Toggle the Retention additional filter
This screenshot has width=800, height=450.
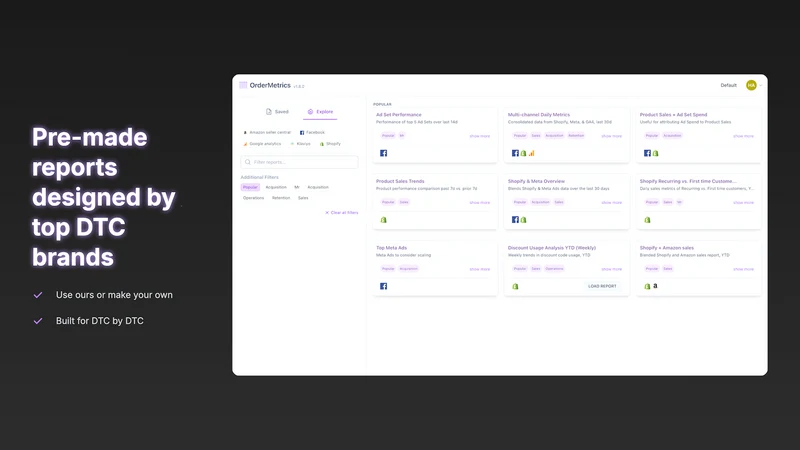281,198
